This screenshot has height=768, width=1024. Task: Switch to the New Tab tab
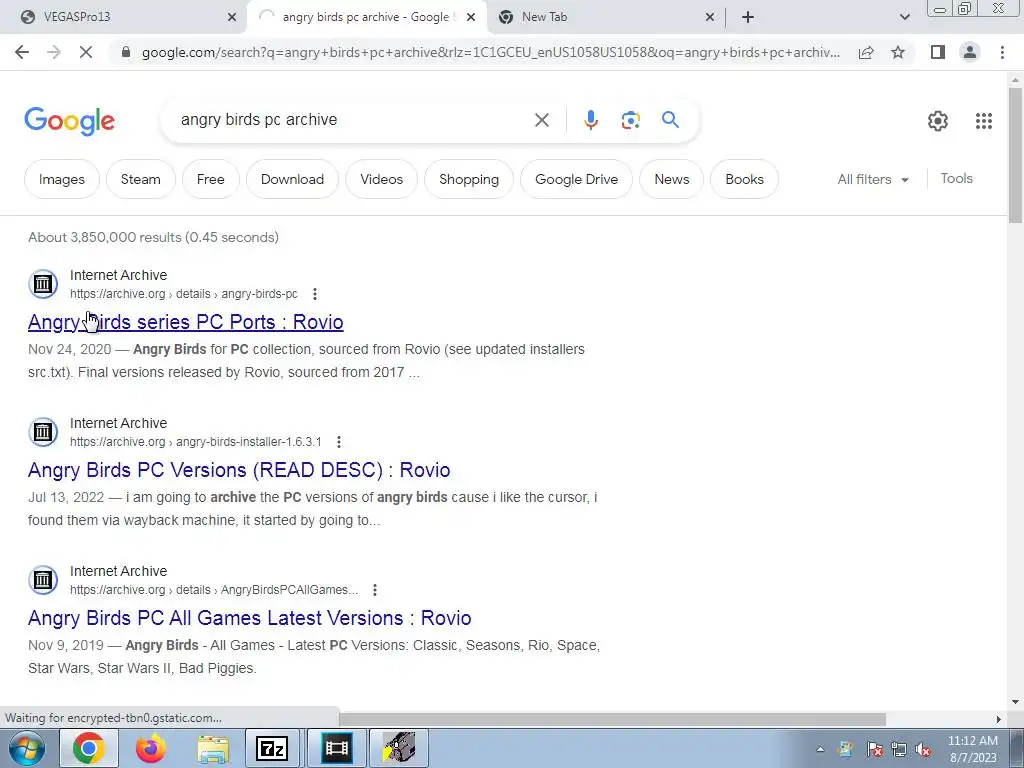pos(606,17)
